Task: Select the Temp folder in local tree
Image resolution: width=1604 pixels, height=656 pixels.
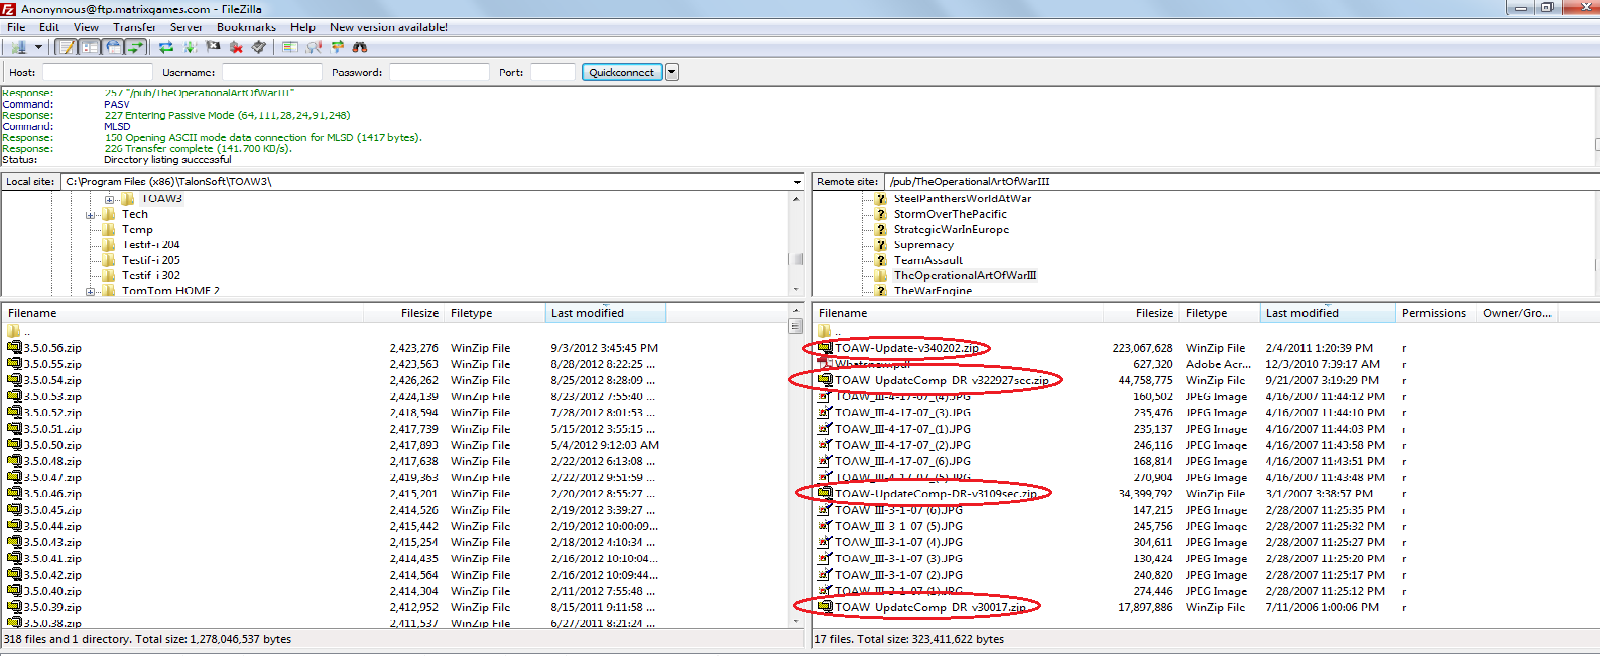Action: (x=137, y=230)
